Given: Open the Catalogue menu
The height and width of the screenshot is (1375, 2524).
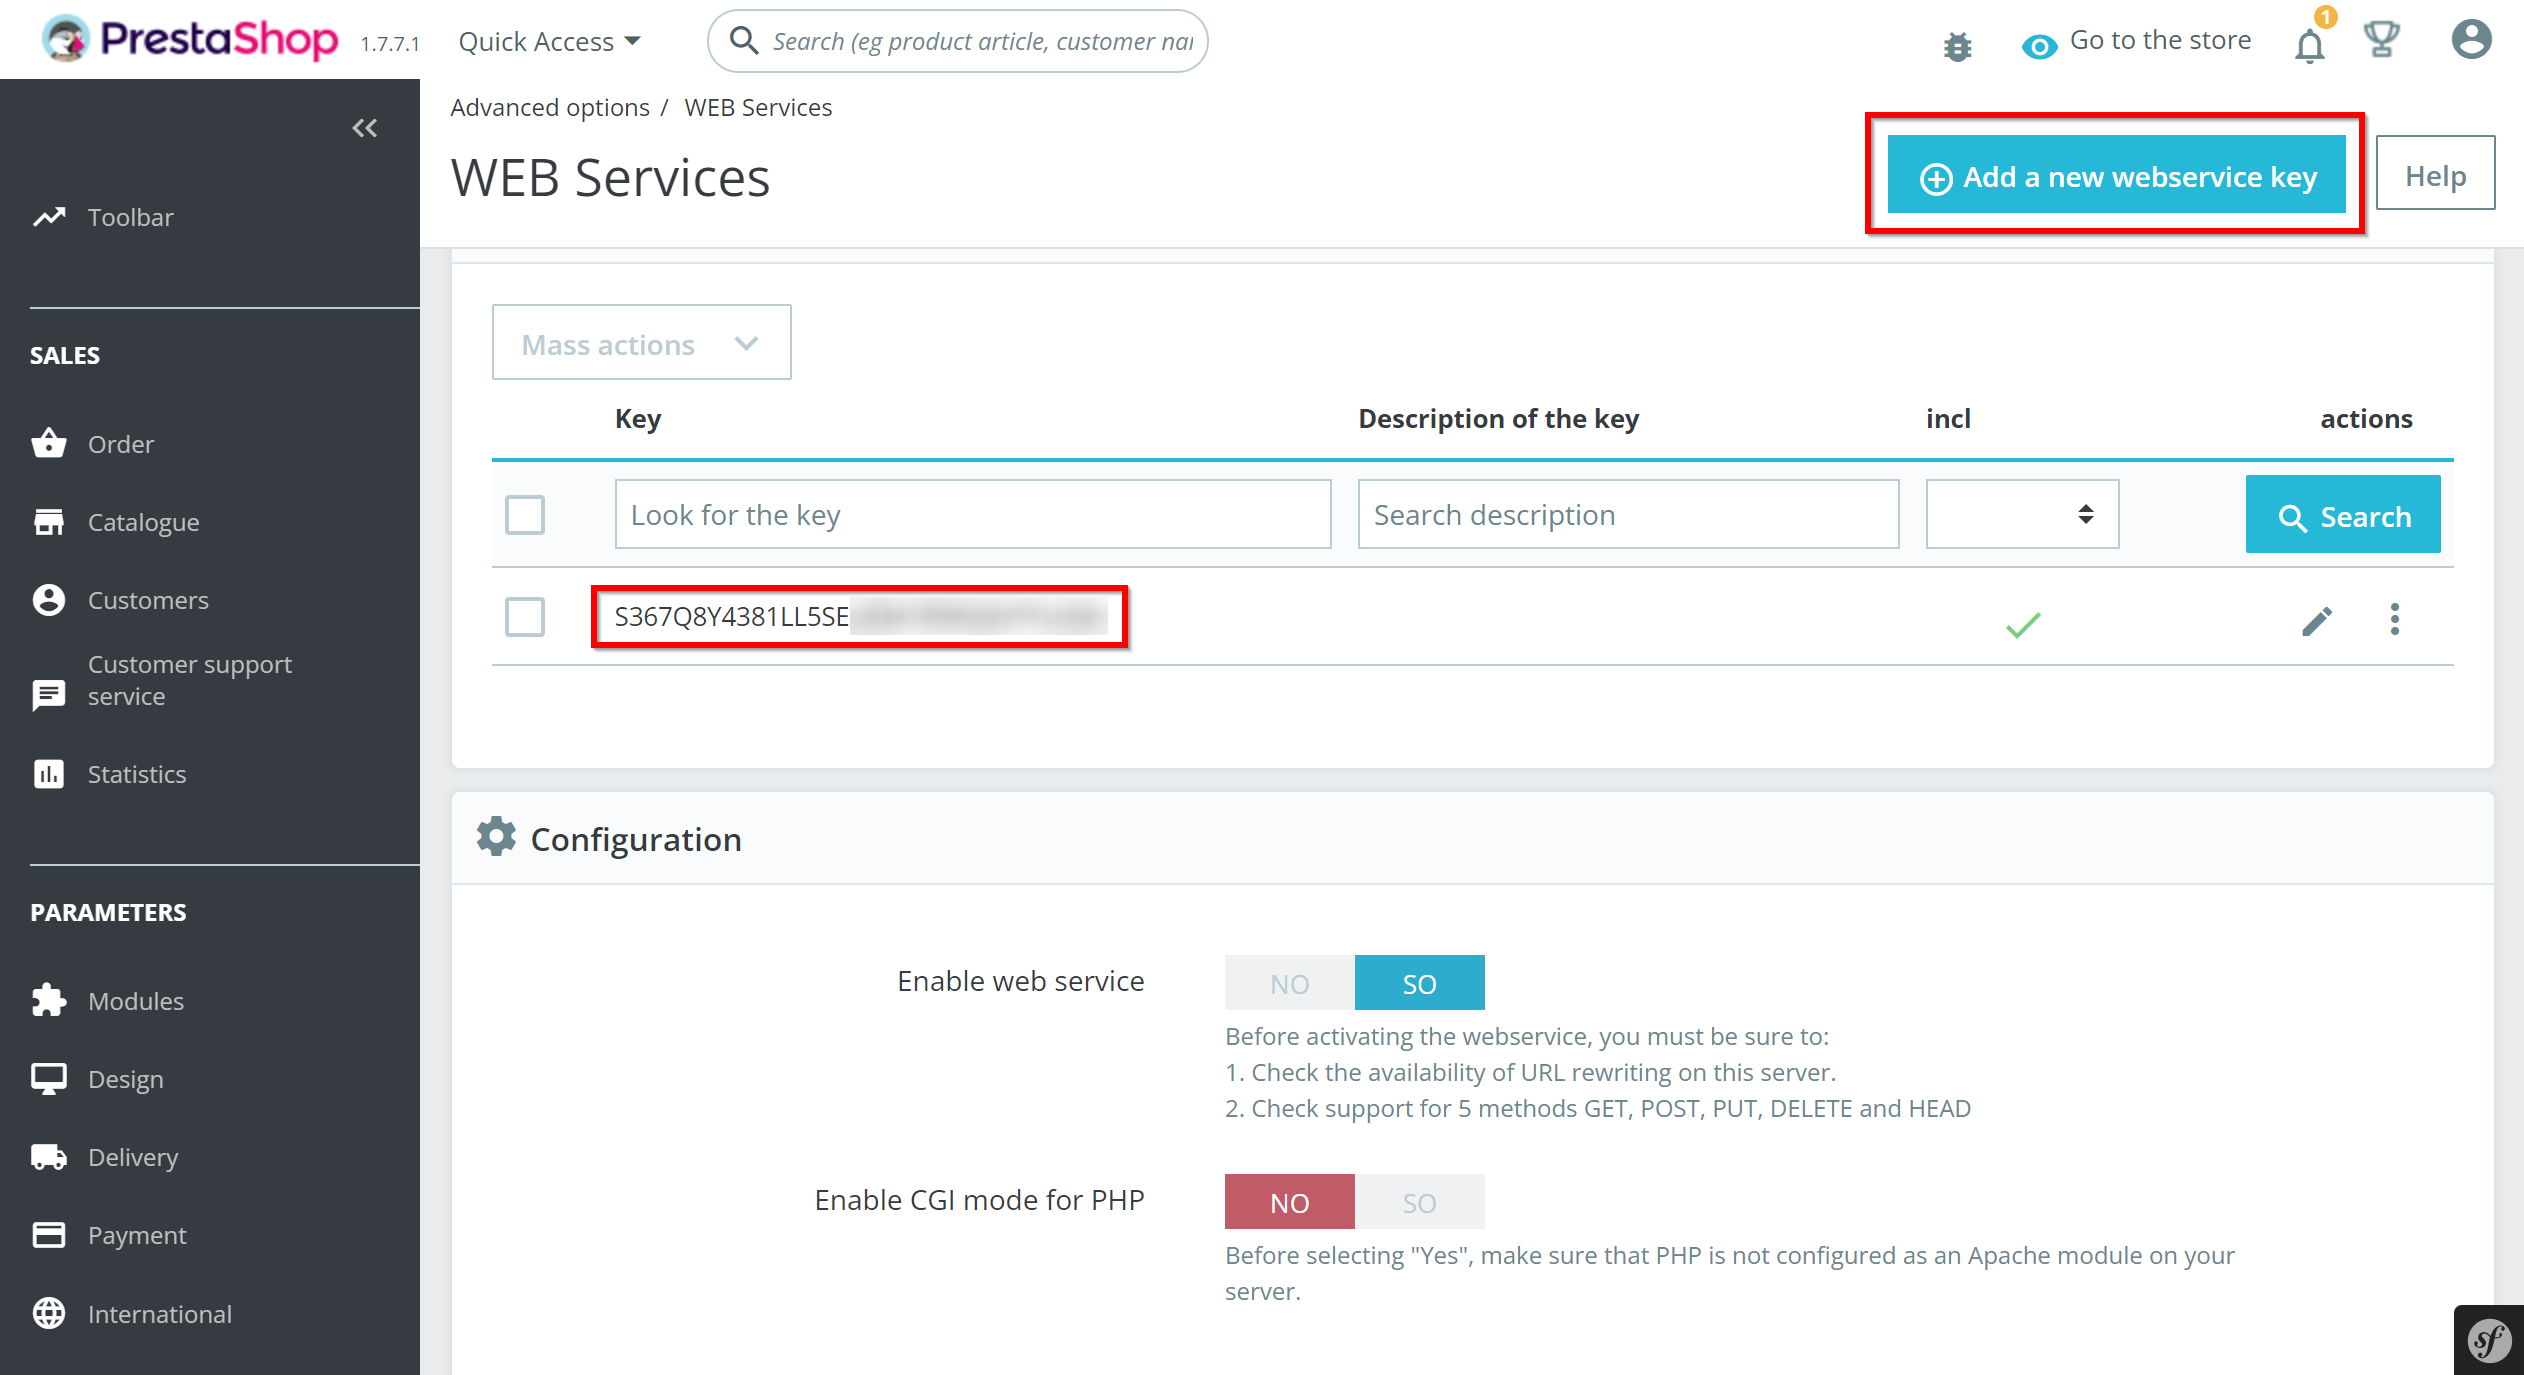Looking at the screenshot, I should (143, 522).
